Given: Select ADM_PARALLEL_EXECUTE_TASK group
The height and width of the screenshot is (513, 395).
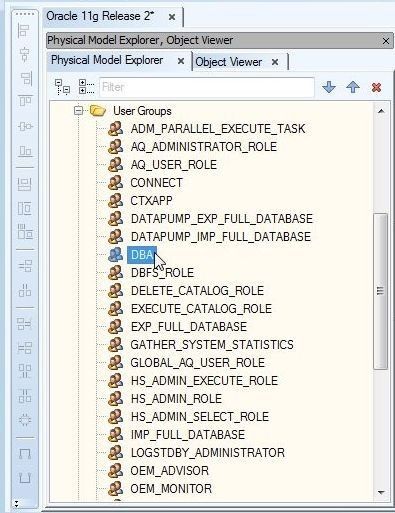Looking at the screenshot, I should (218, 129).
